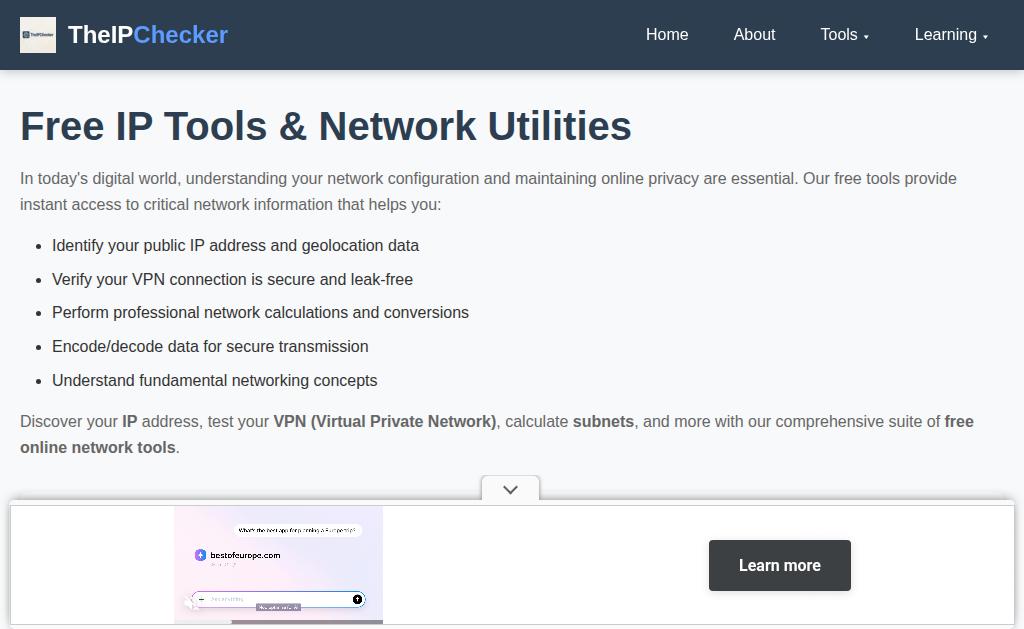Click the Learn more ad button
Image resolution: width=1024 pixels, height=629 pixels.
(x=779, y=565)
